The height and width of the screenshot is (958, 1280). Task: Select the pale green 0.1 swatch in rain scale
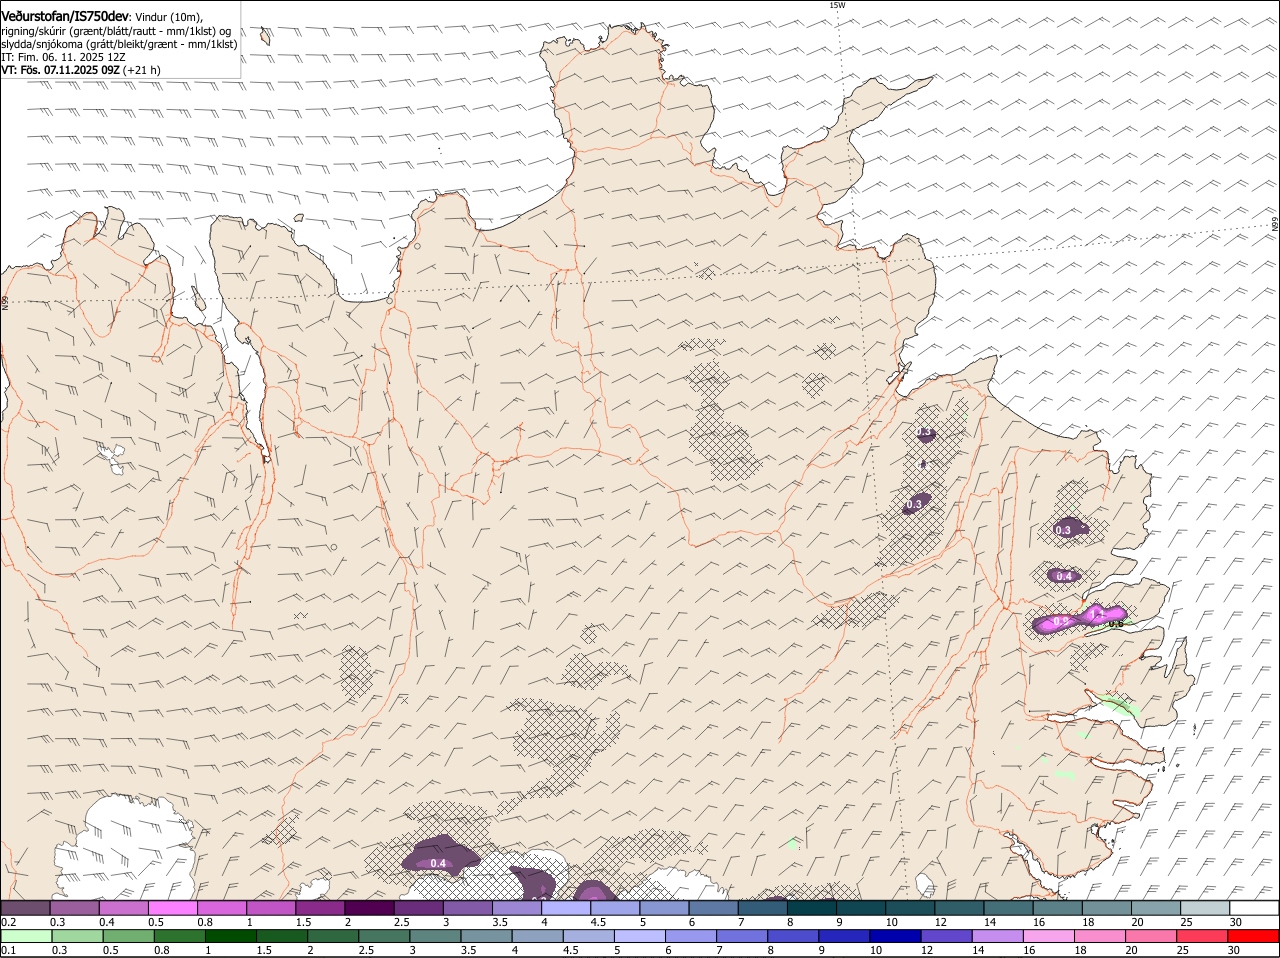point(26,936)
